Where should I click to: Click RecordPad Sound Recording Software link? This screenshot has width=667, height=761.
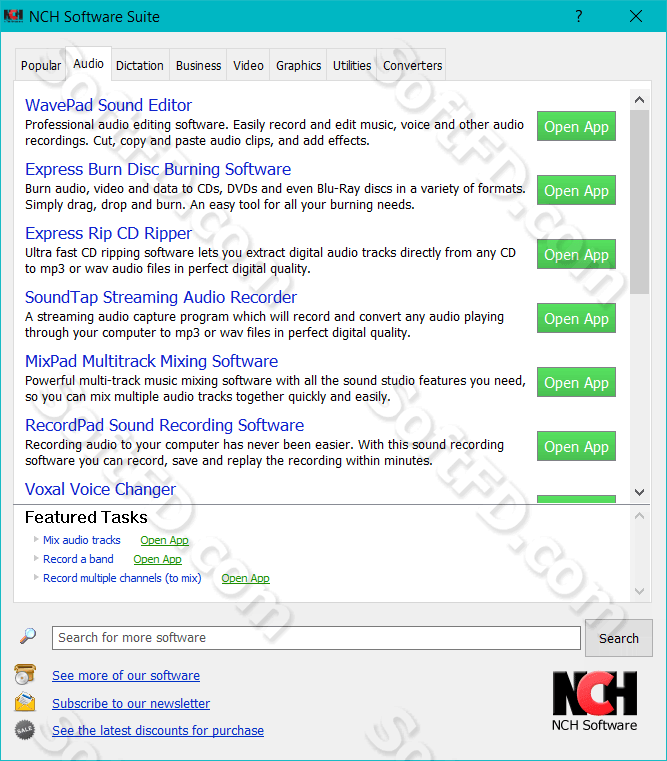click(165, 426)
